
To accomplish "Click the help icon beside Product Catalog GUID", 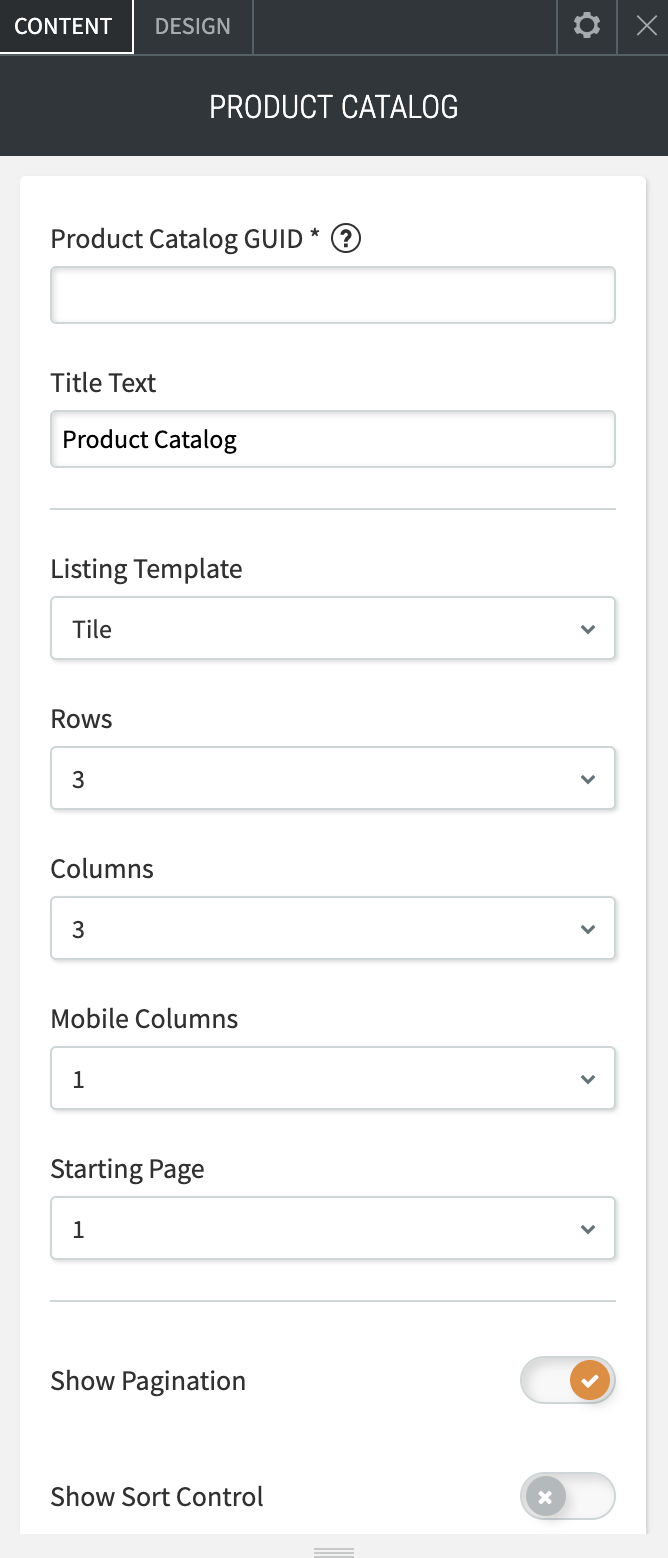I will tap(345, 238).
